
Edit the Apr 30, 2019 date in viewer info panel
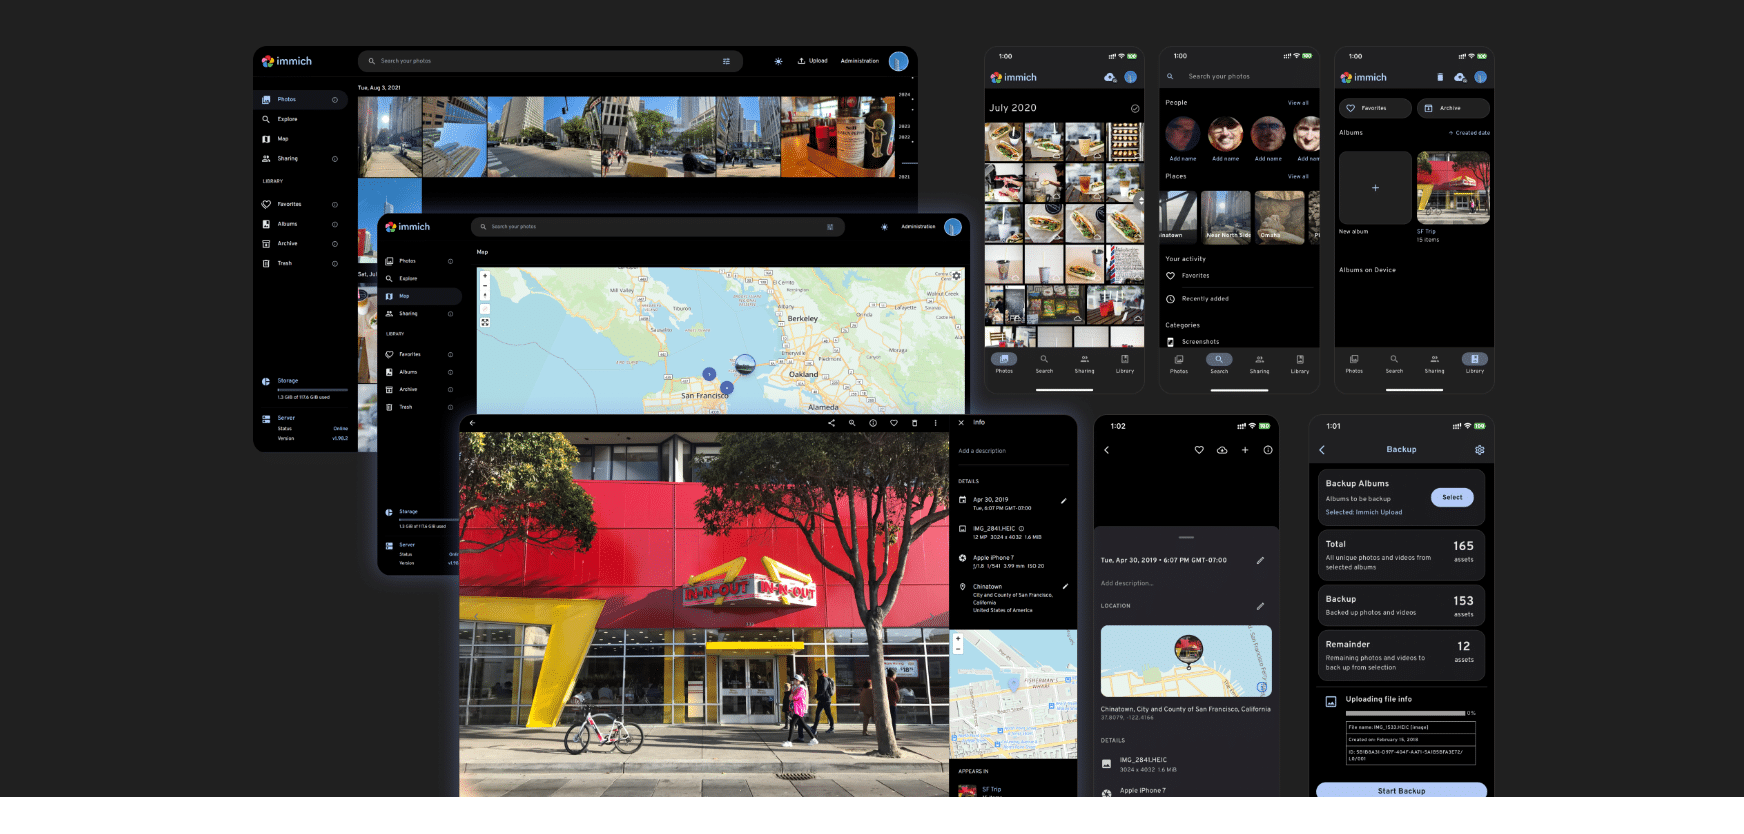click(x=1063, y=501)
